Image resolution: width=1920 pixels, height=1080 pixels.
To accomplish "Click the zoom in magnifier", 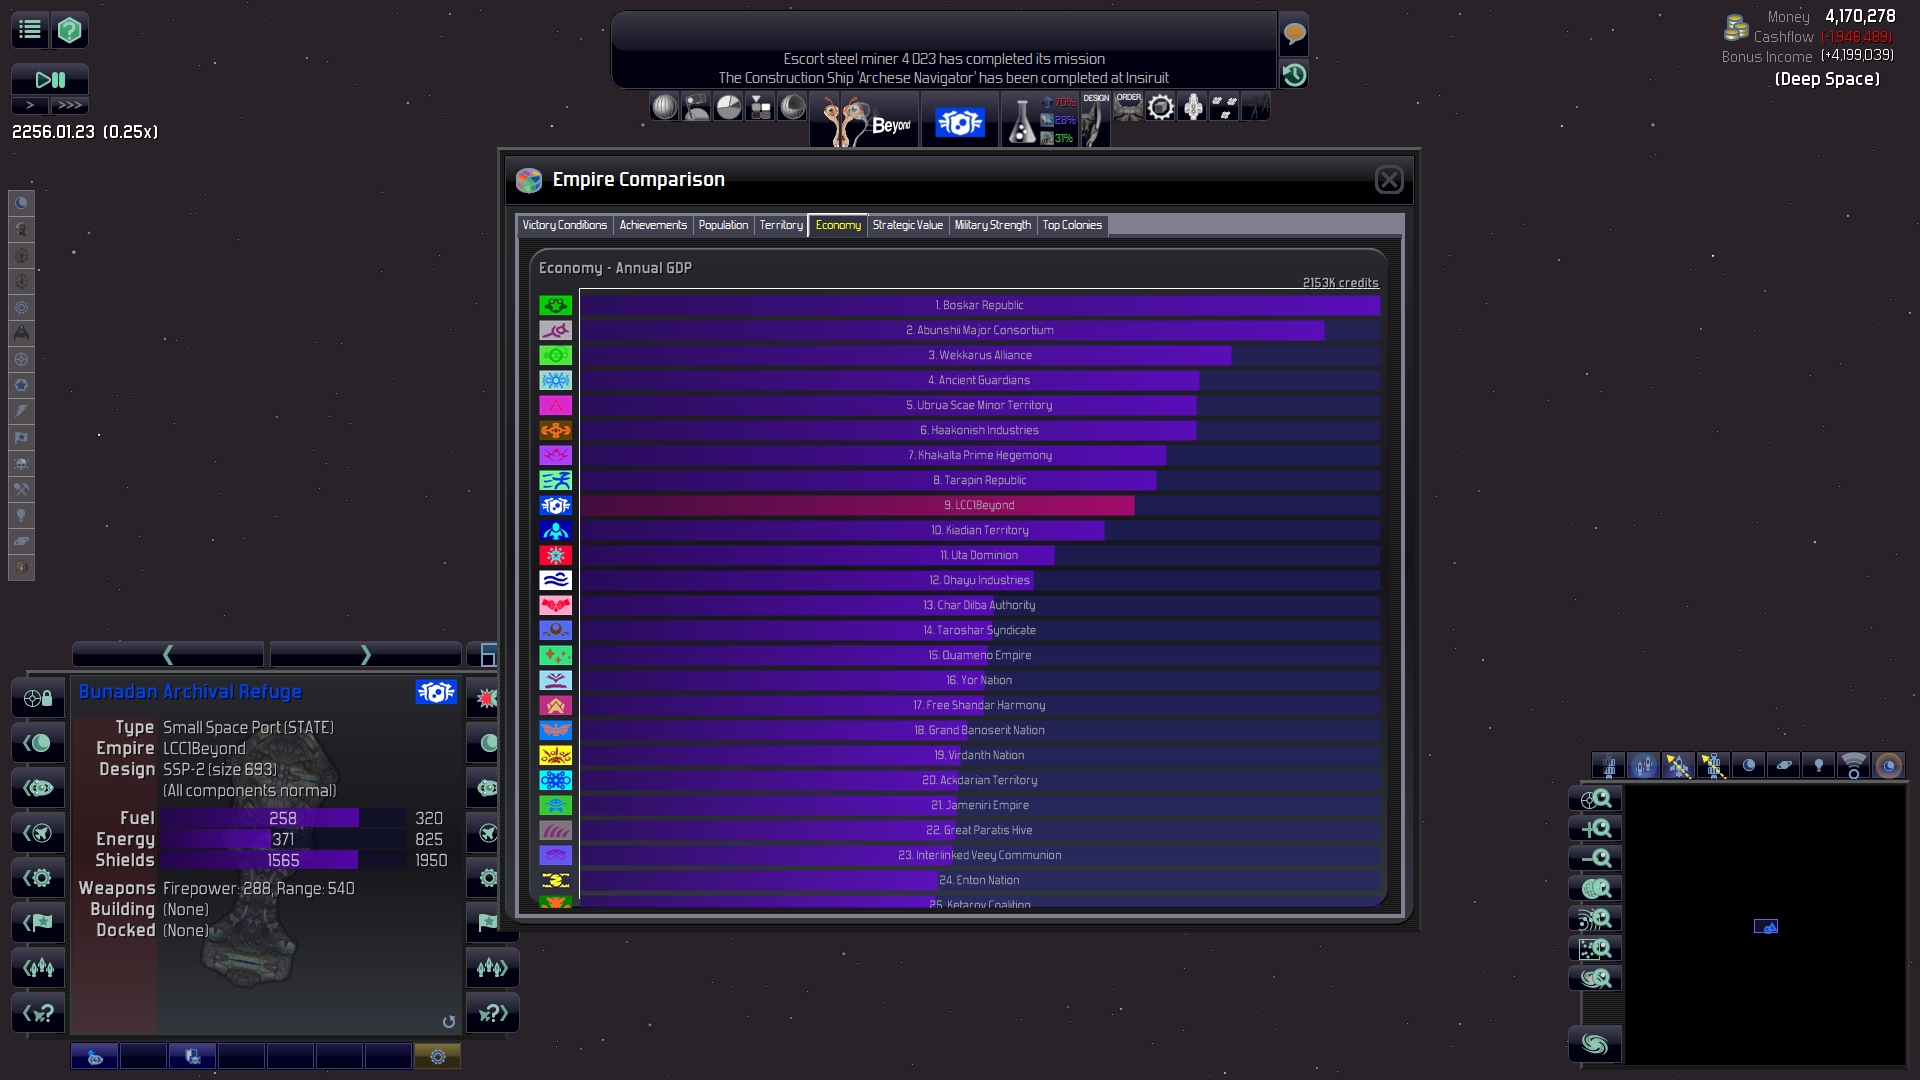I will pos(1595,829).
